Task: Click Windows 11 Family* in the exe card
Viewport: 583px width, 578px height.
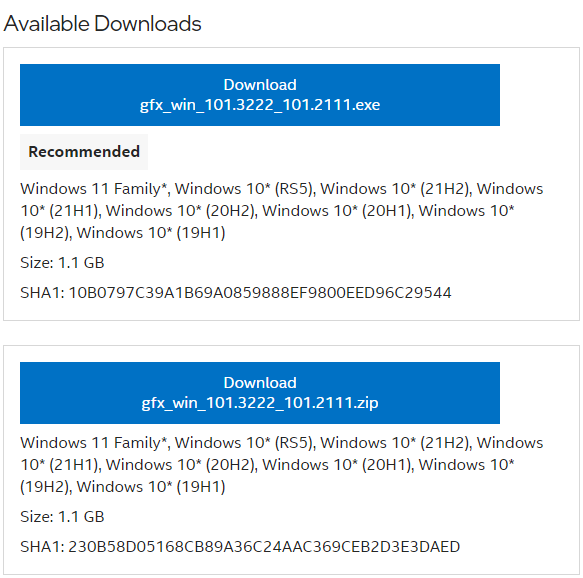Action: [x=93, y=189]
